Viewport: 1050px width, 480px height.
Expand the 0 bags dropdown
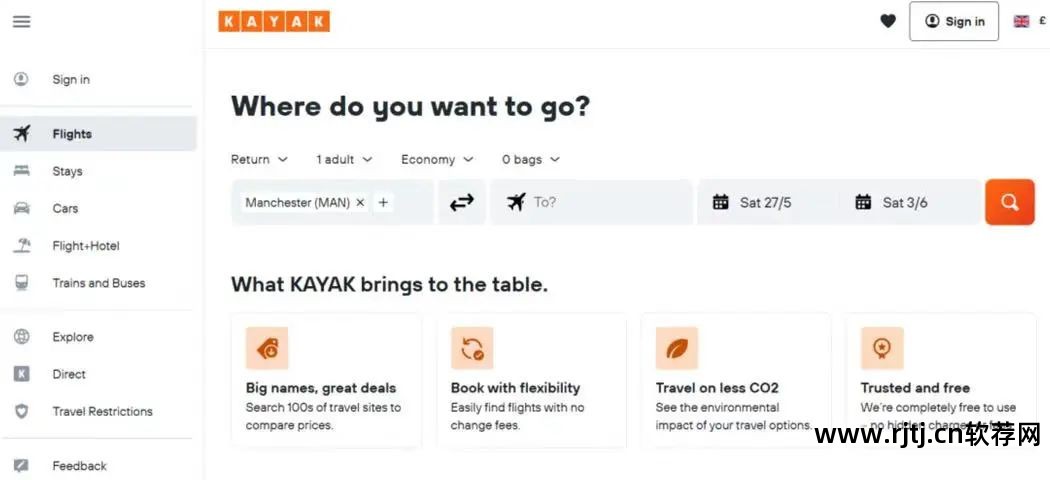click(530, 159)
